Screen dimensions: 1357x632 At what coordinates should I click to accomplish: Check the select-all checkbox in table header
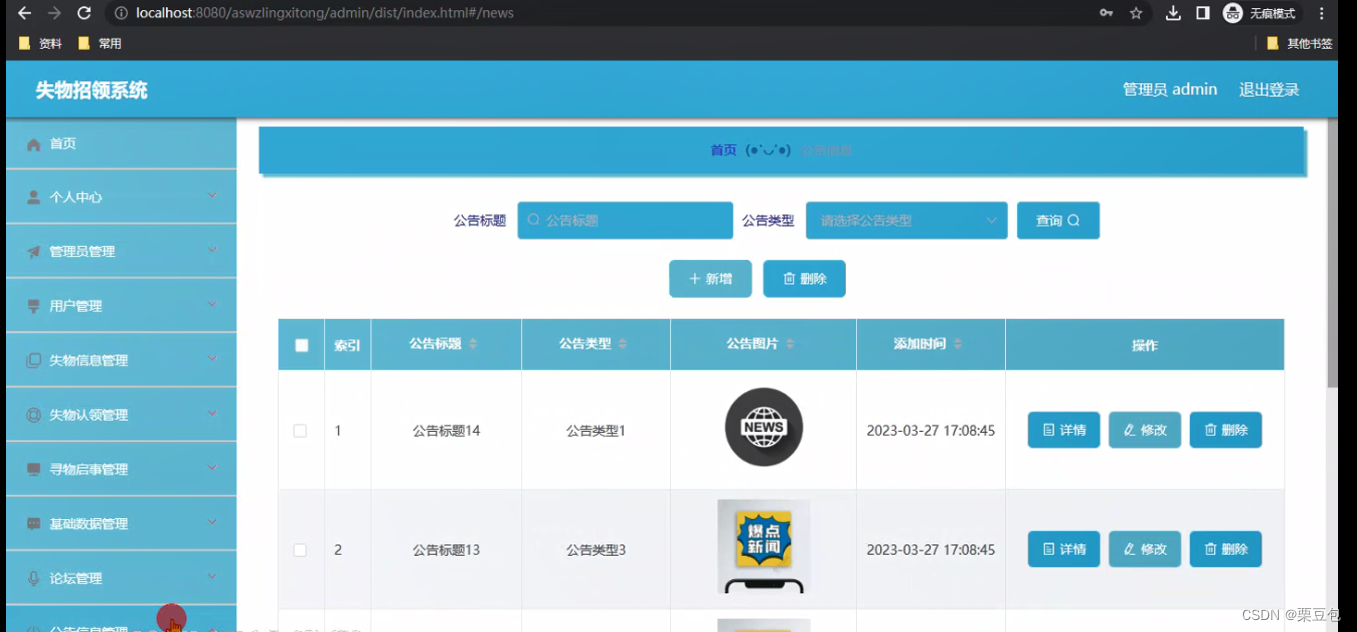301,344
